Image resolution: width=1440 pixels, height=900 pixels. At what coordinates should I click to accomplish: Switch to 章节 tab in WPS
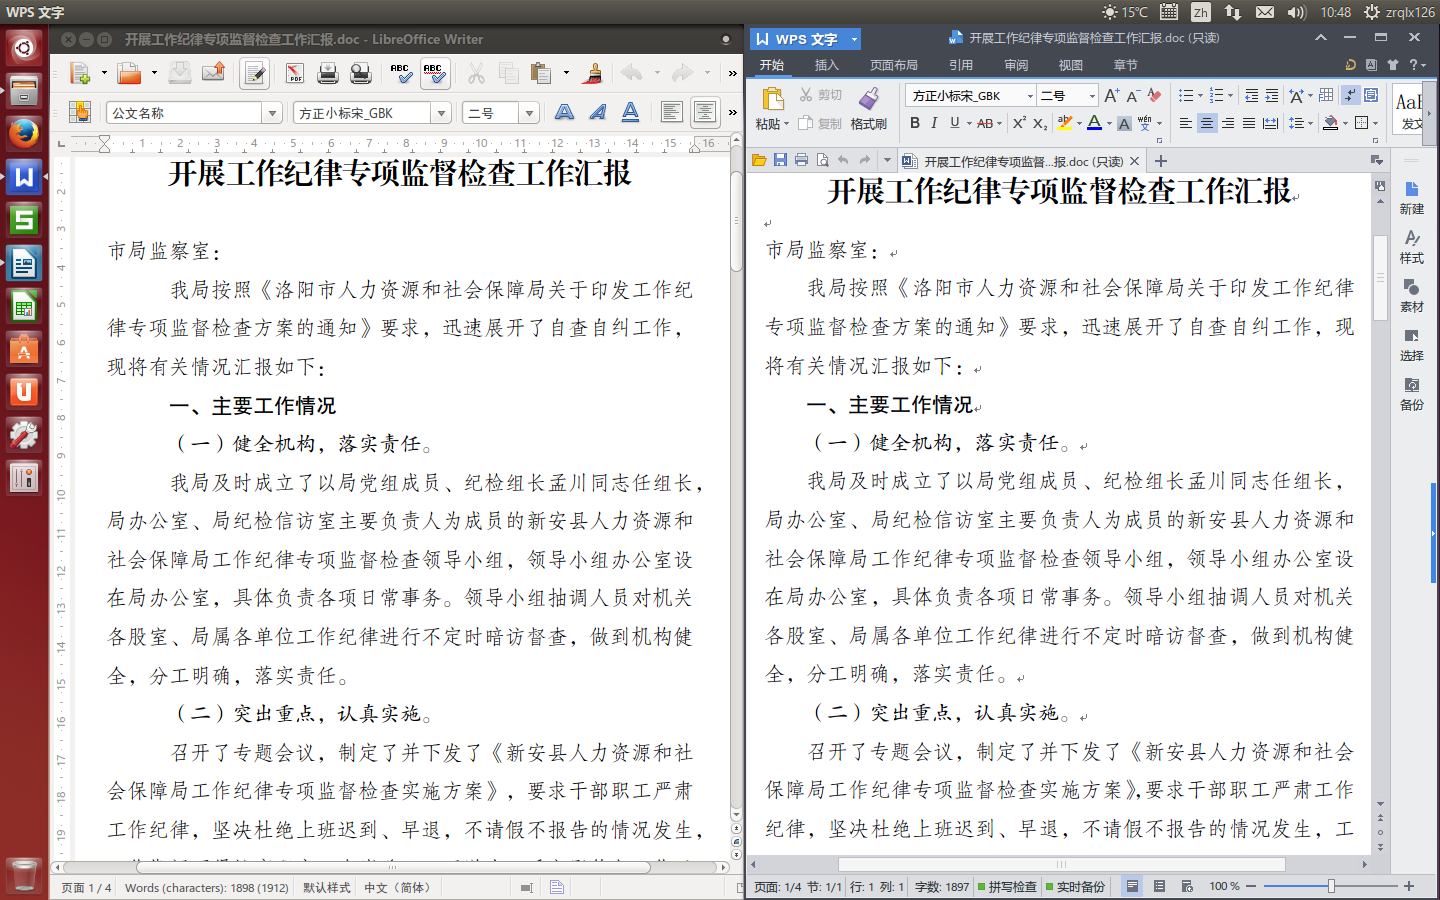coord(1126,65)
